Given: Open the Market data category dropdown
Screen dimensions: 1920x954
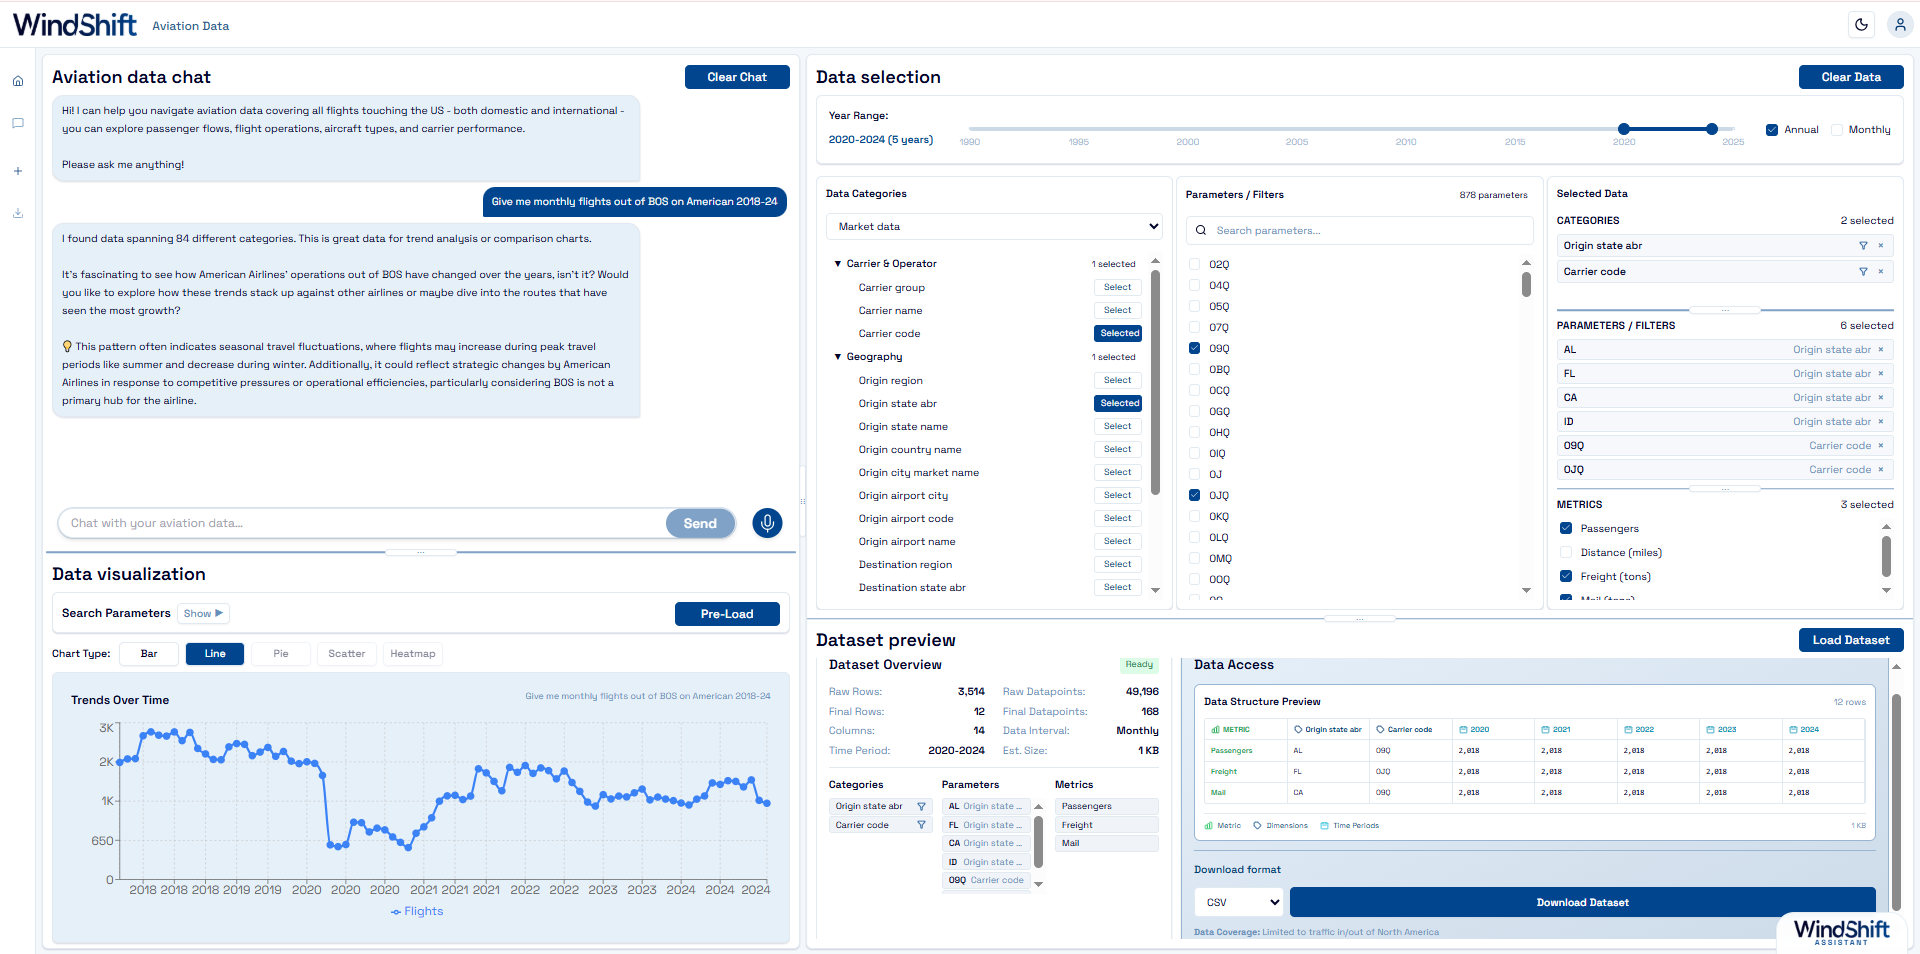Looking at the screenshot, I should coord(993,226).
